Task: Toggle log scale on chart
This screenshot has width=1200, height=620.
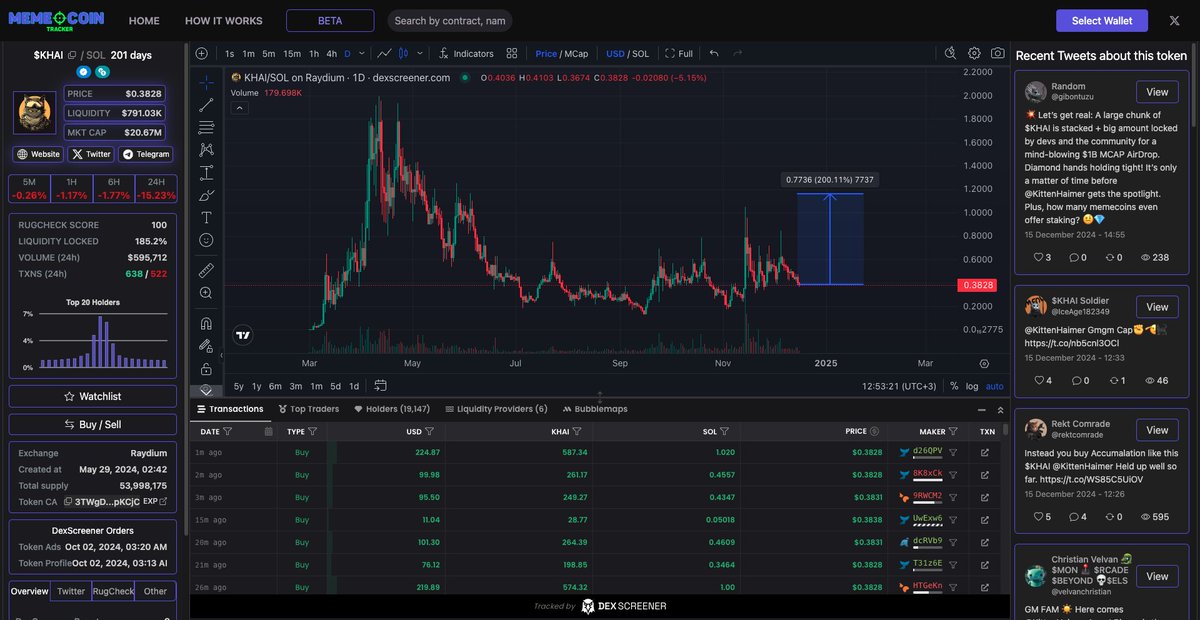Action: click(972, 386)
